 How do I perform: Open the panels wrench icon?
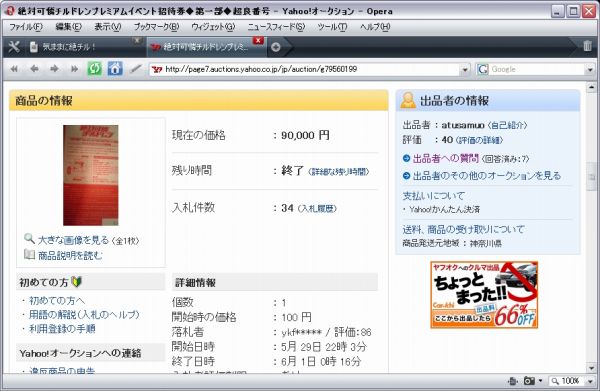(13, 47)
